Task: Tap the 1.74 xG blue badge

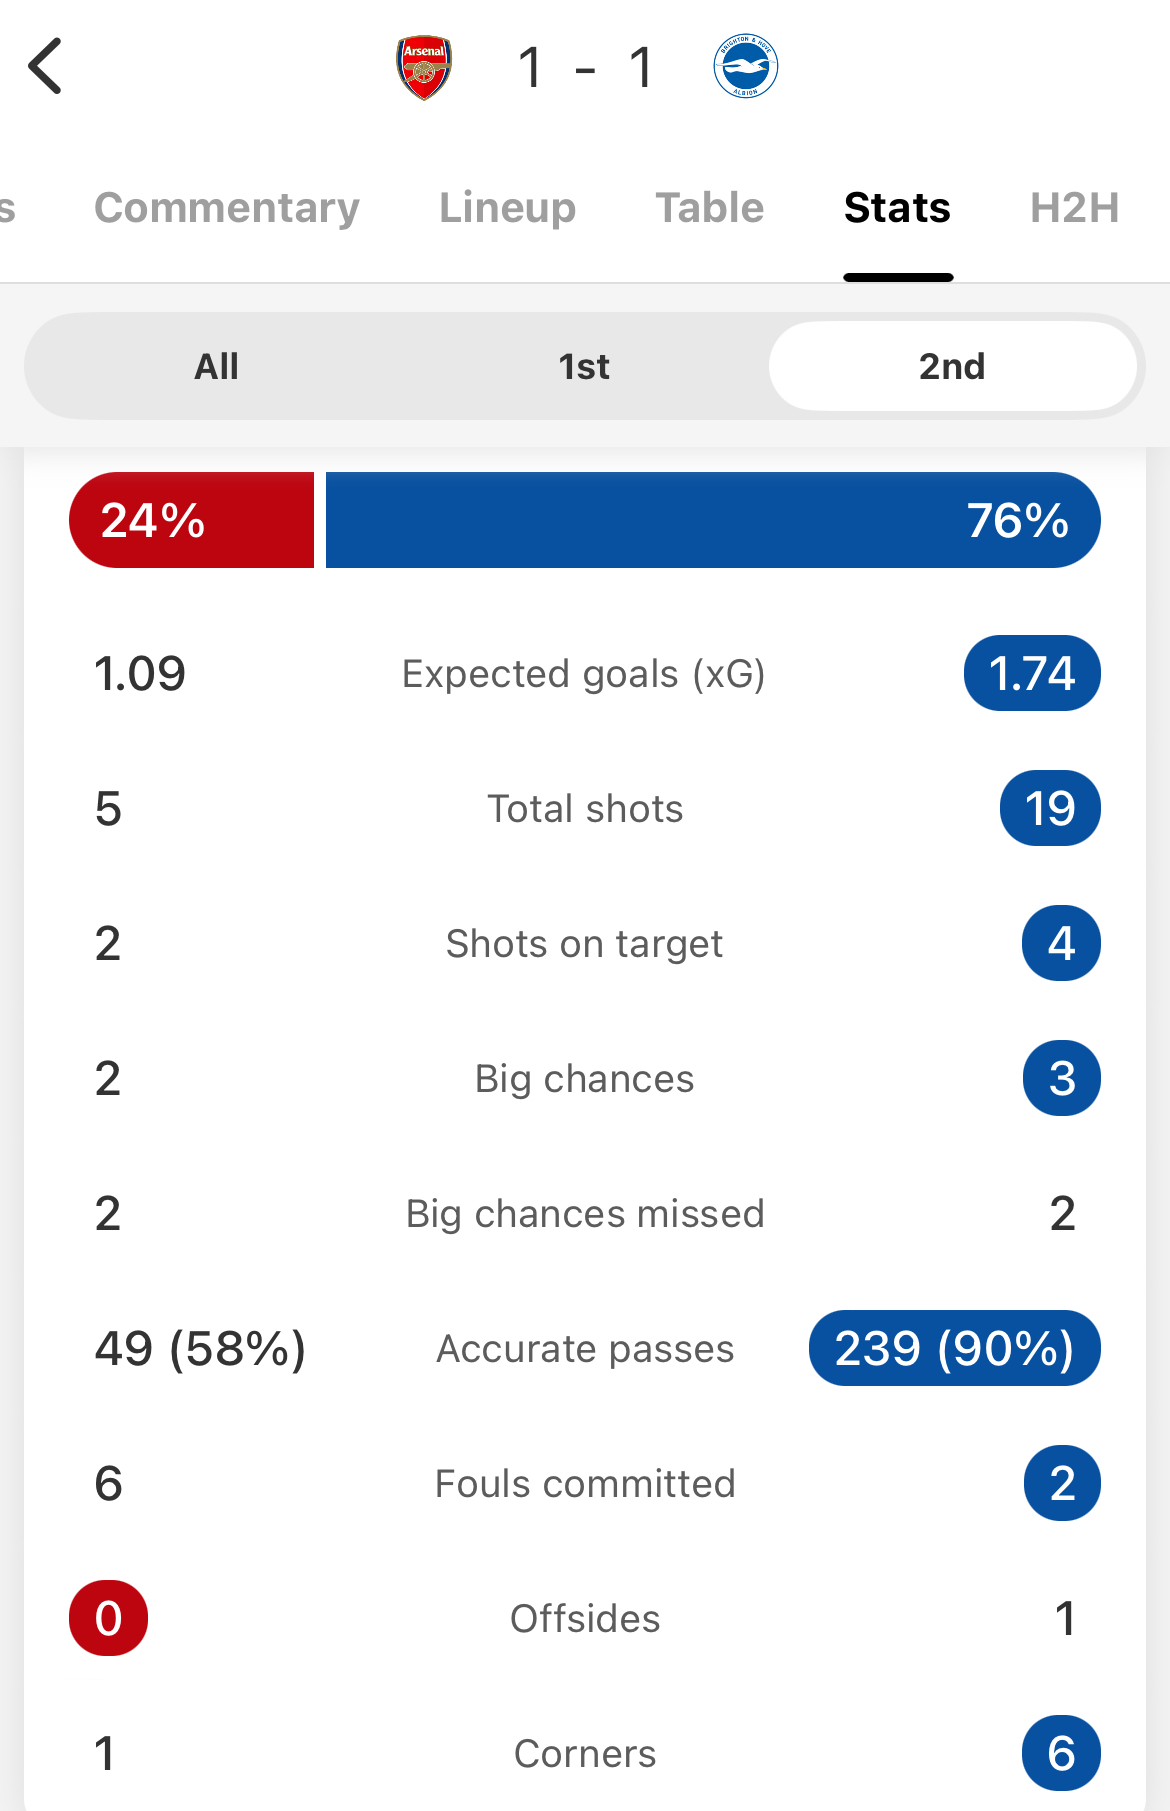Action: [1032, 673]
